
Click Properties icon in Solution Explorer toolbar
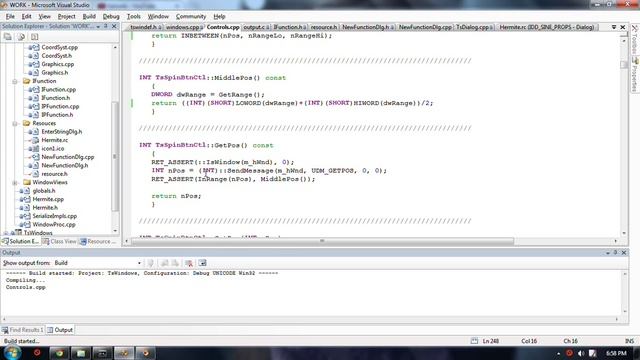[8, 37]
